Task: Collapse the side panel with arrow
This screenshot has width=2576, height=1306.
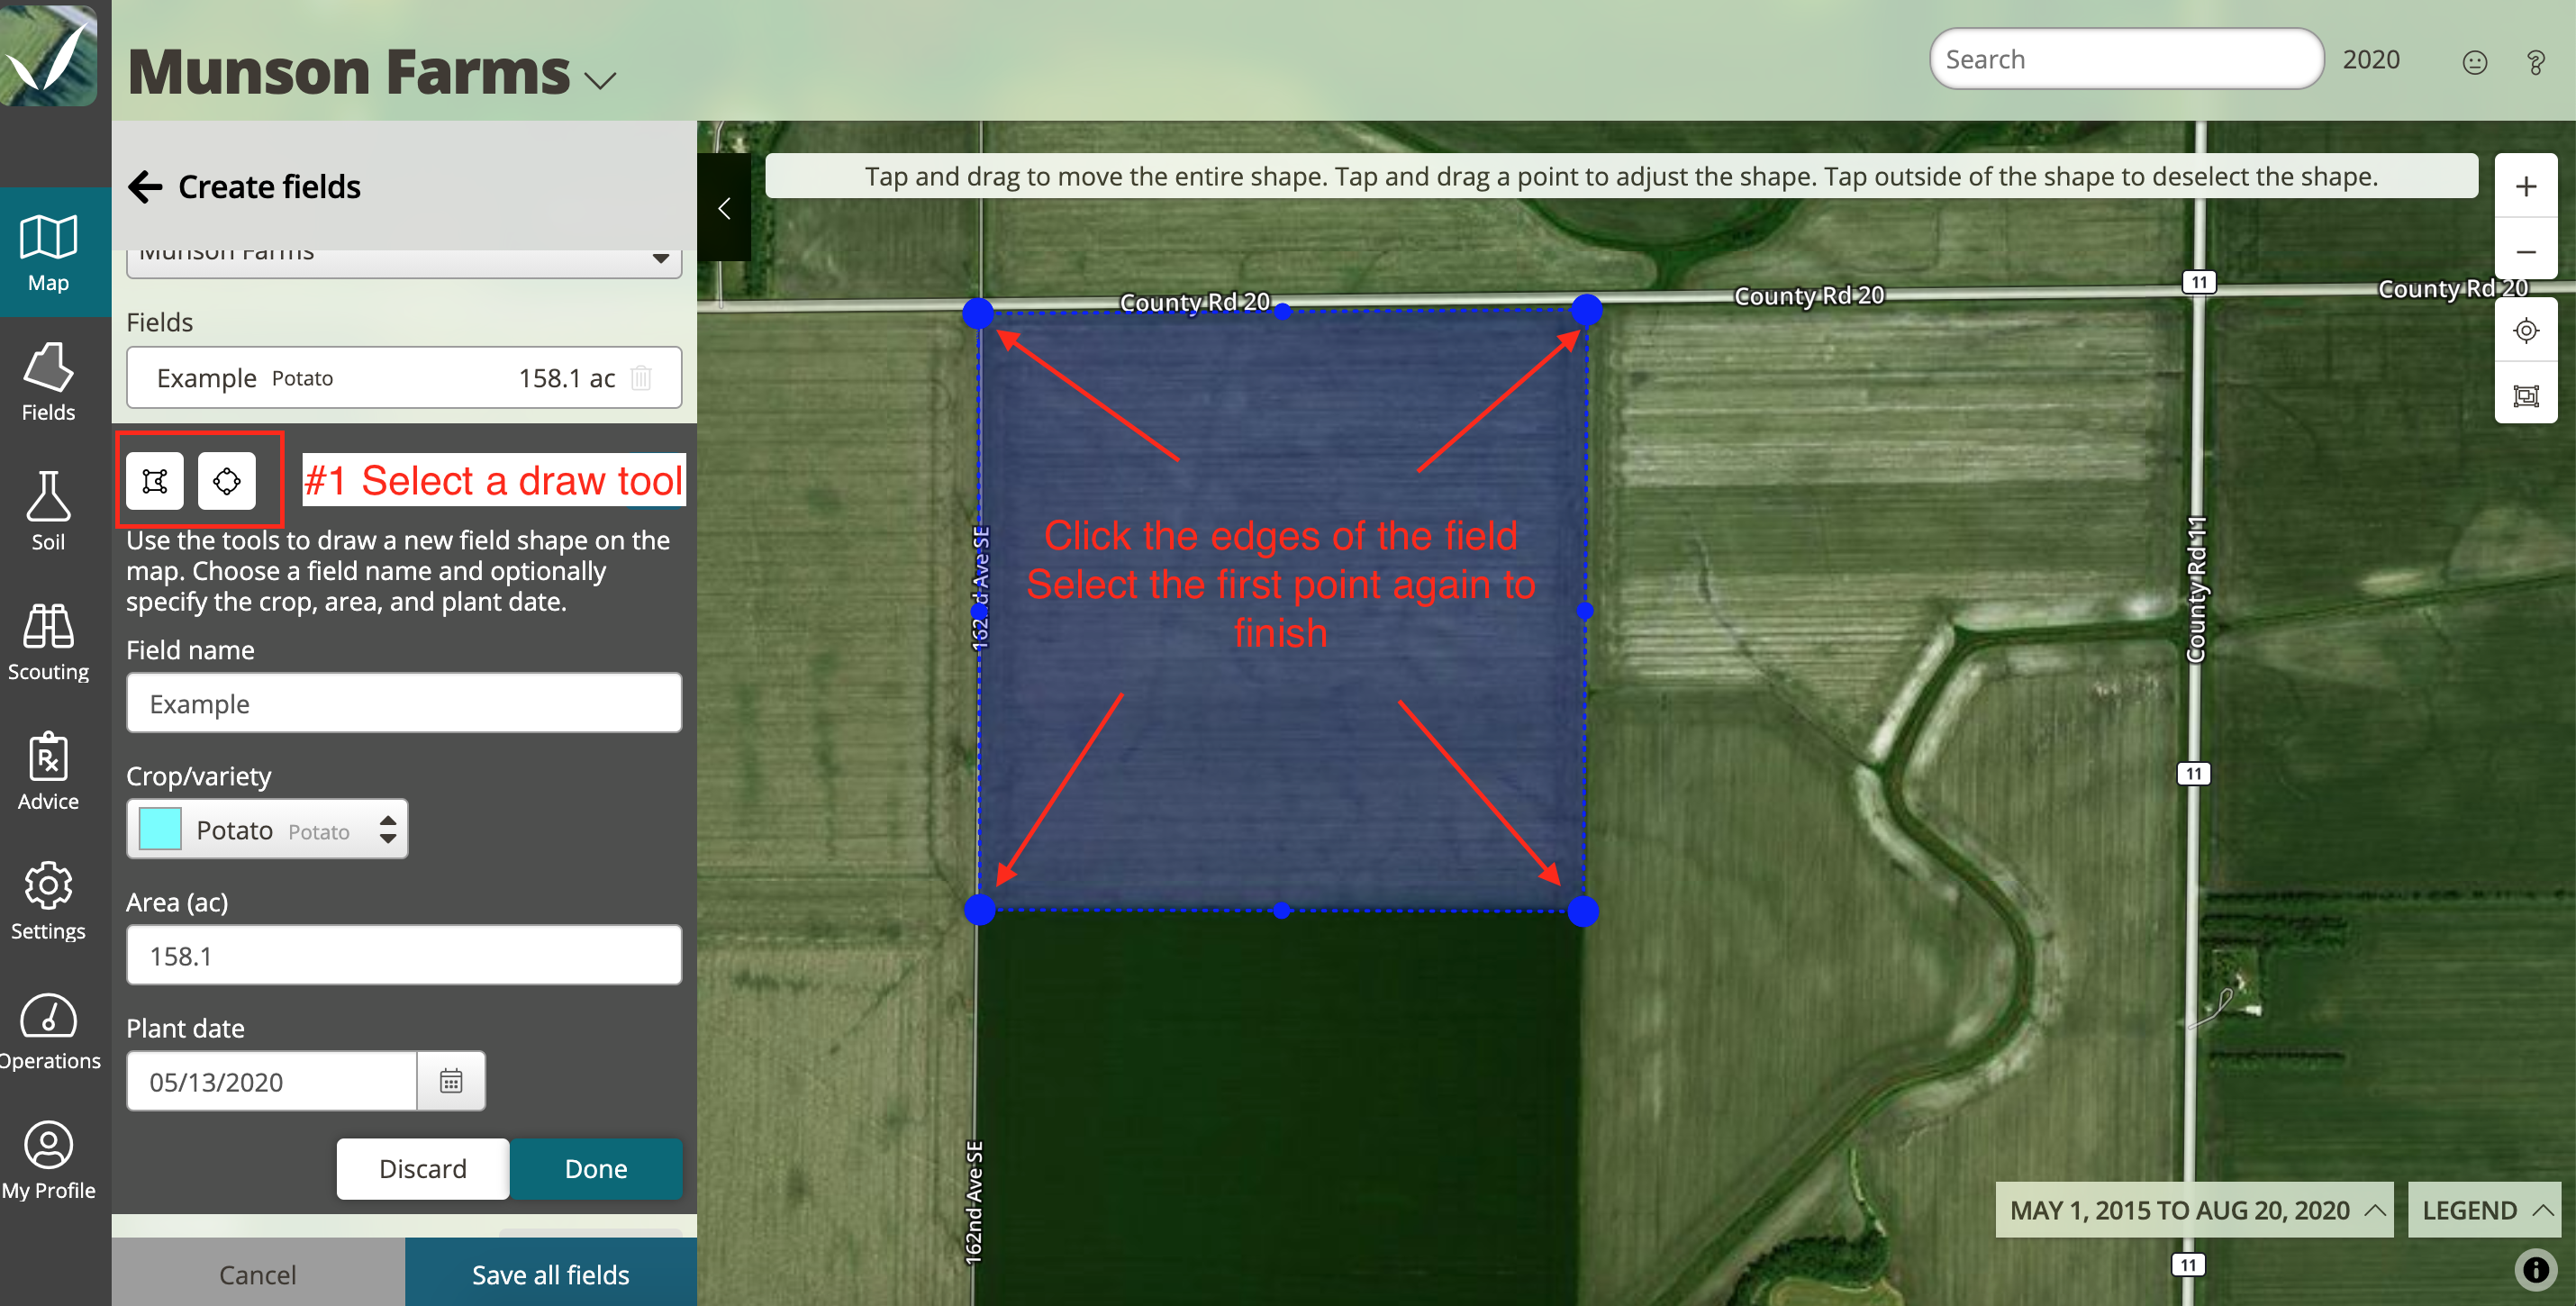Action: point(725,208)
